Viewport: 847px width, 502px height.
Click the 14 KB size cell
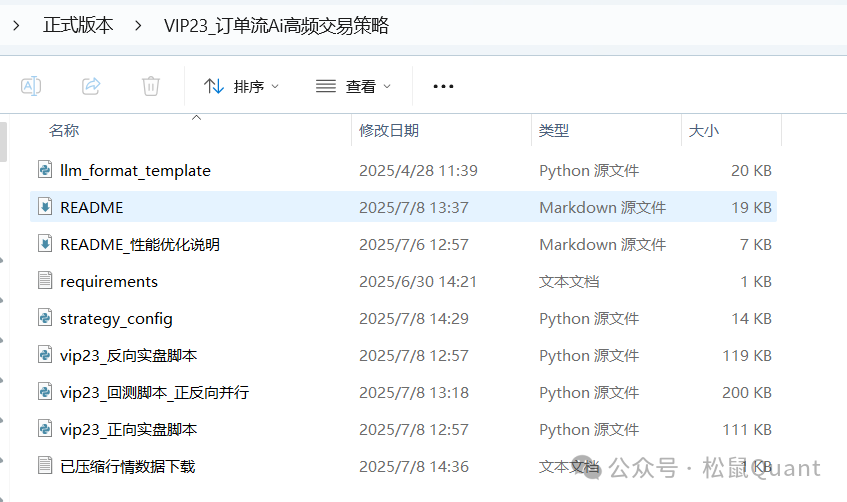click(x=751, y=319)
